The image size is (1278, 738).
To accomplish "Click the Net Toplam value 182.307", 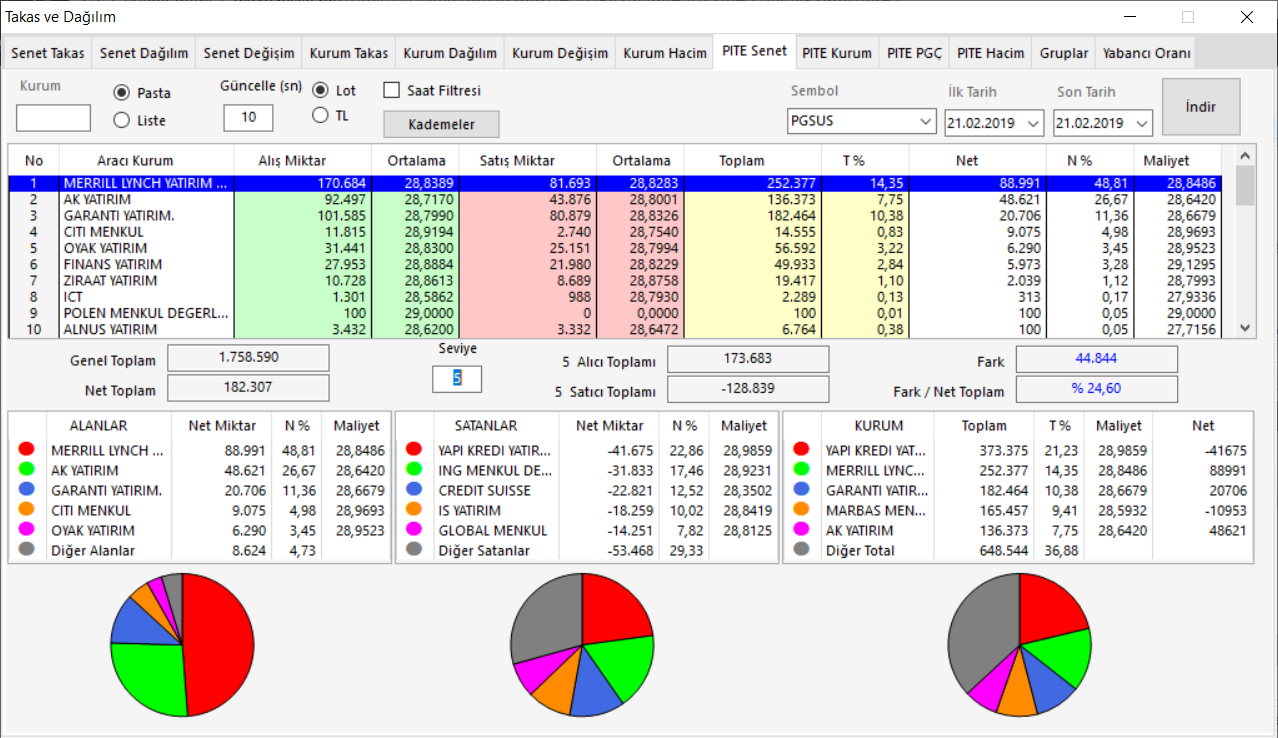I will click(x=248, y=388).
